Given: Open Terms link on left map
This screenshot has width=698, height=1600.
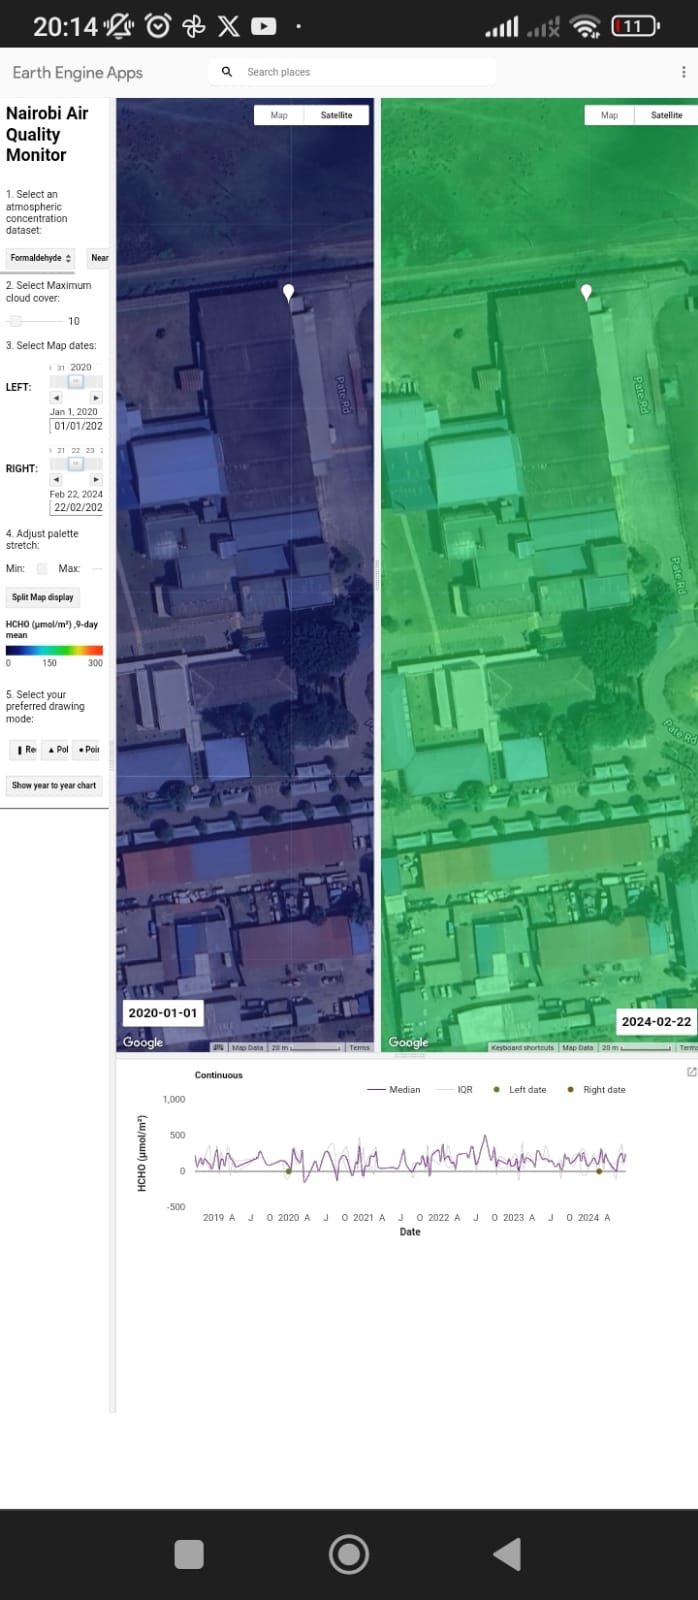Looking at the screenshot, I should pos(359,1048).
